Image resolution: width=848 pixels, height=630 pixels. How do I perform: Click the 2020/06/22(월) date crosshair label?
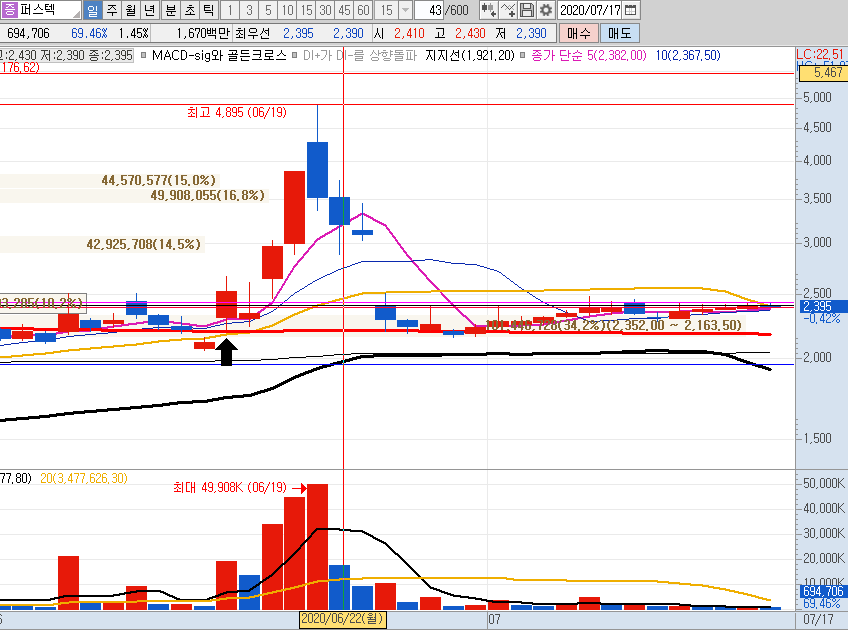coord(342,619)
